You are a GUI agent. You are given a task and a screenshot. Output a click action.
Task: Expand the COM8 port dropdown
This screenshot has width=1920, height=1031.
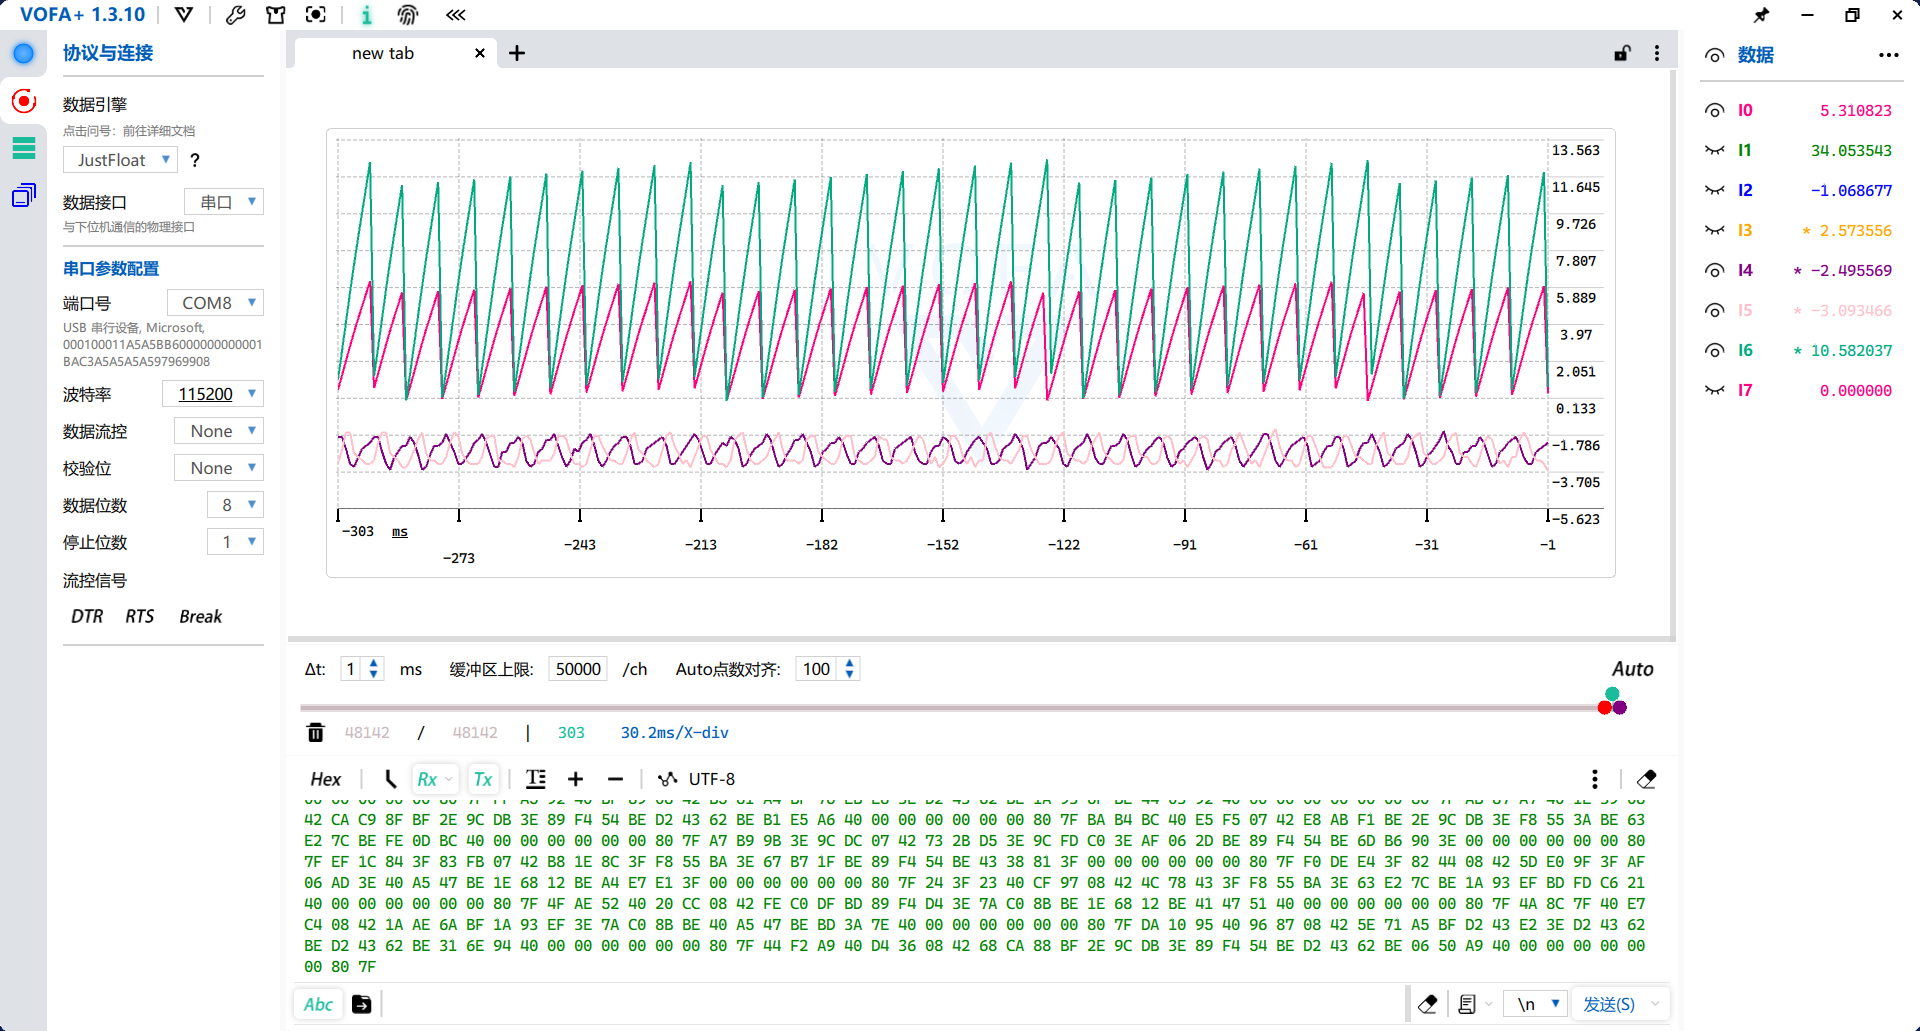[x=215, y=302]
